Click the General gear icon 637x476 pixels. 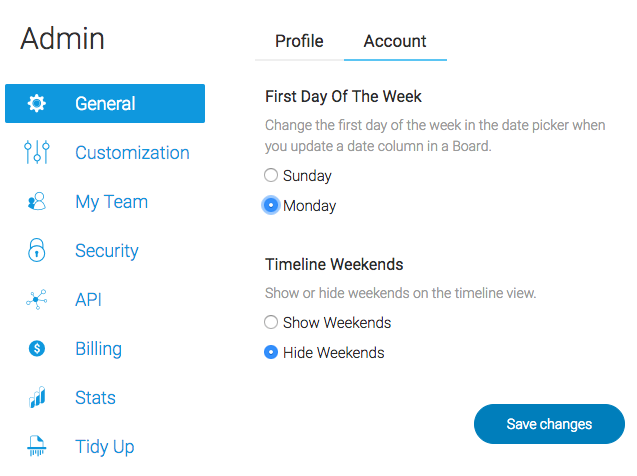coord(37,104)
